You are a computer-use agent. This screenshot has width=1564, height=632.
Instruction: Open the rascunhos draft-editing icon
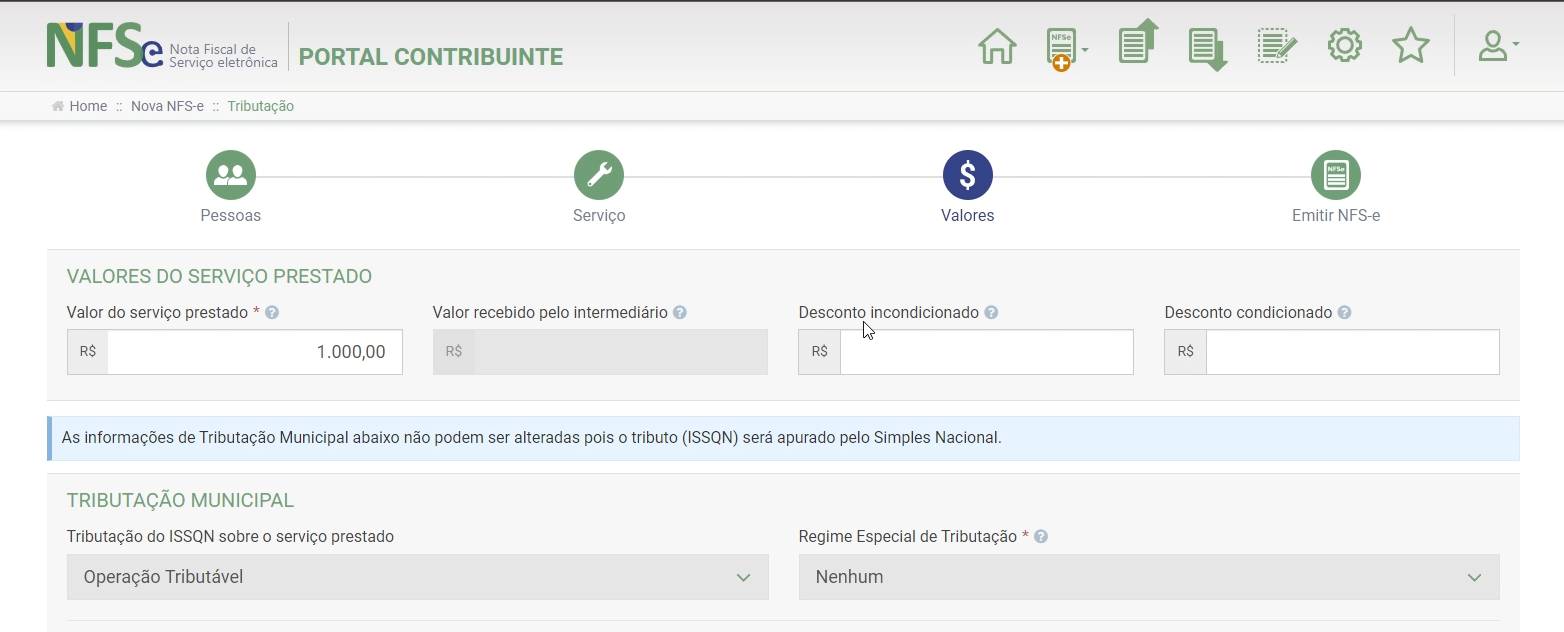[x=1276, y=44]
